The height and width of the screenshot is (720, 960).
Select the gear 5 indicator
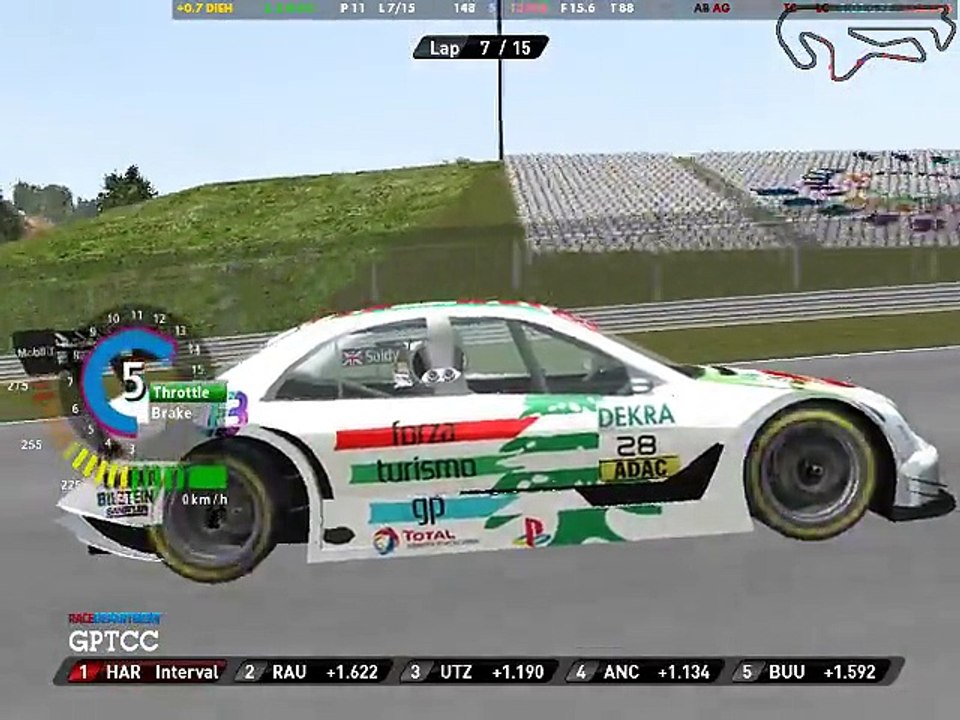pyautogui.click(x=133, y=381)
